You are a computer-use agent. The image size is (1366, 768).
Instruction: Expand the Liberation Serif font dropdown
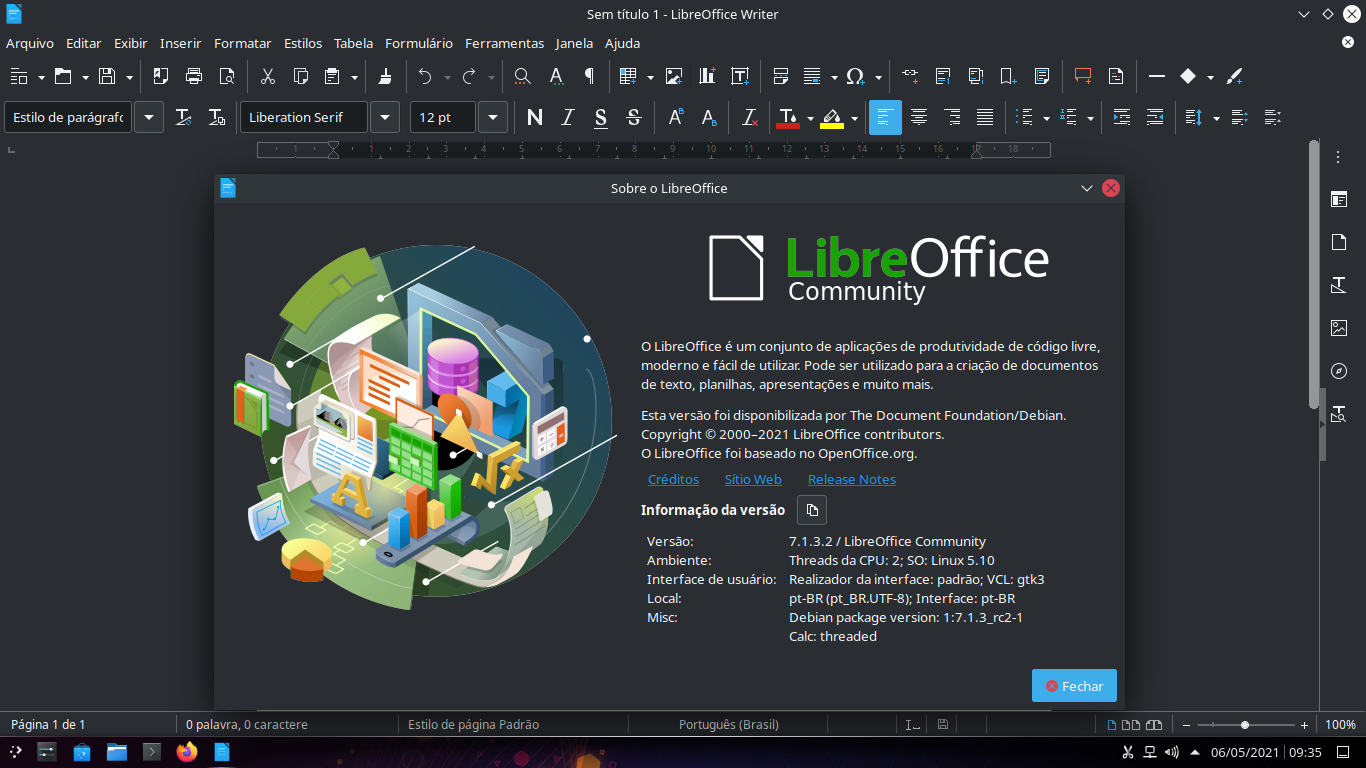pyautogui.click(x=385, y=118)
